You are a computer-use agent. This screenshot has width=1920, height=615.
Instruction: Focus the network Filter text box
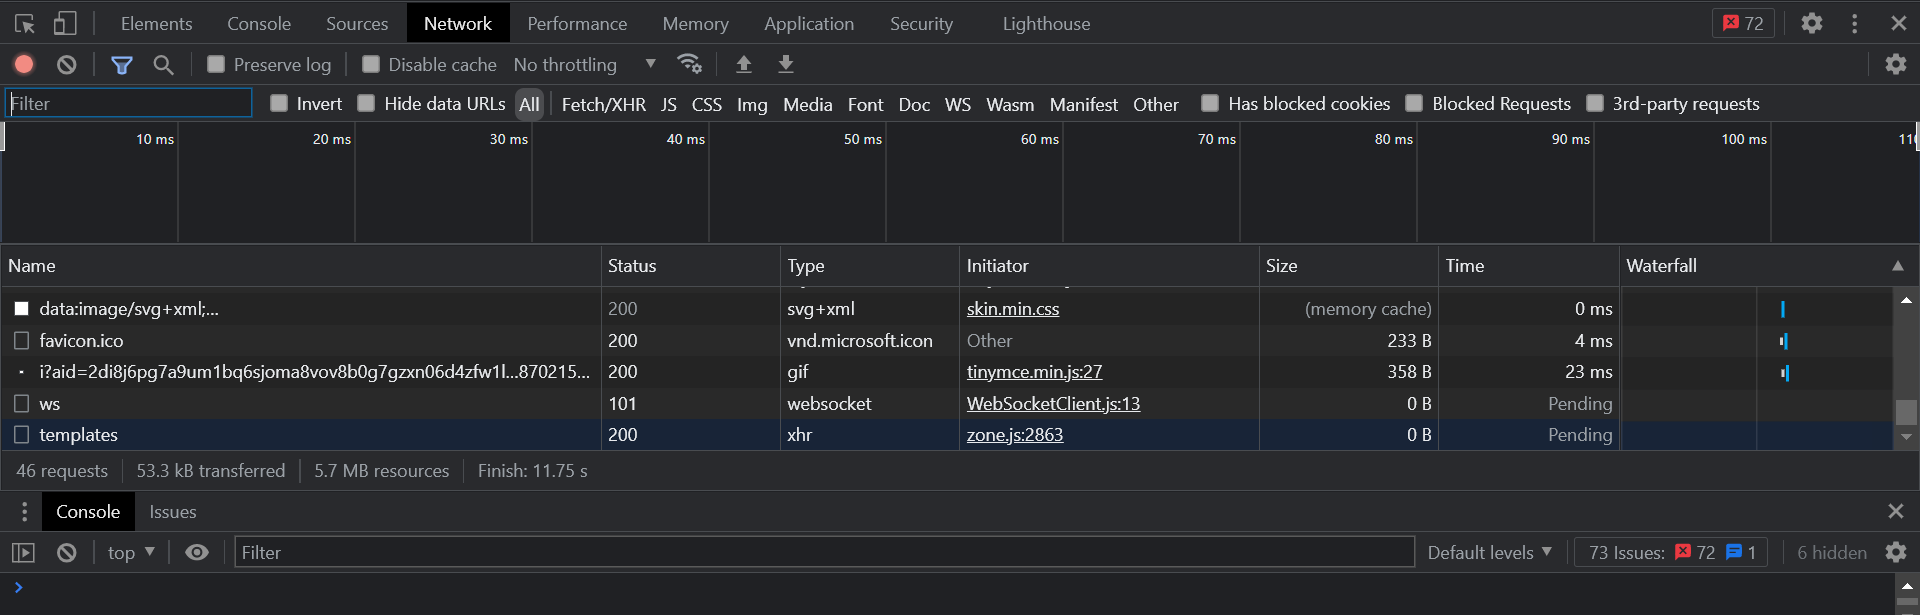pos(129,103)
